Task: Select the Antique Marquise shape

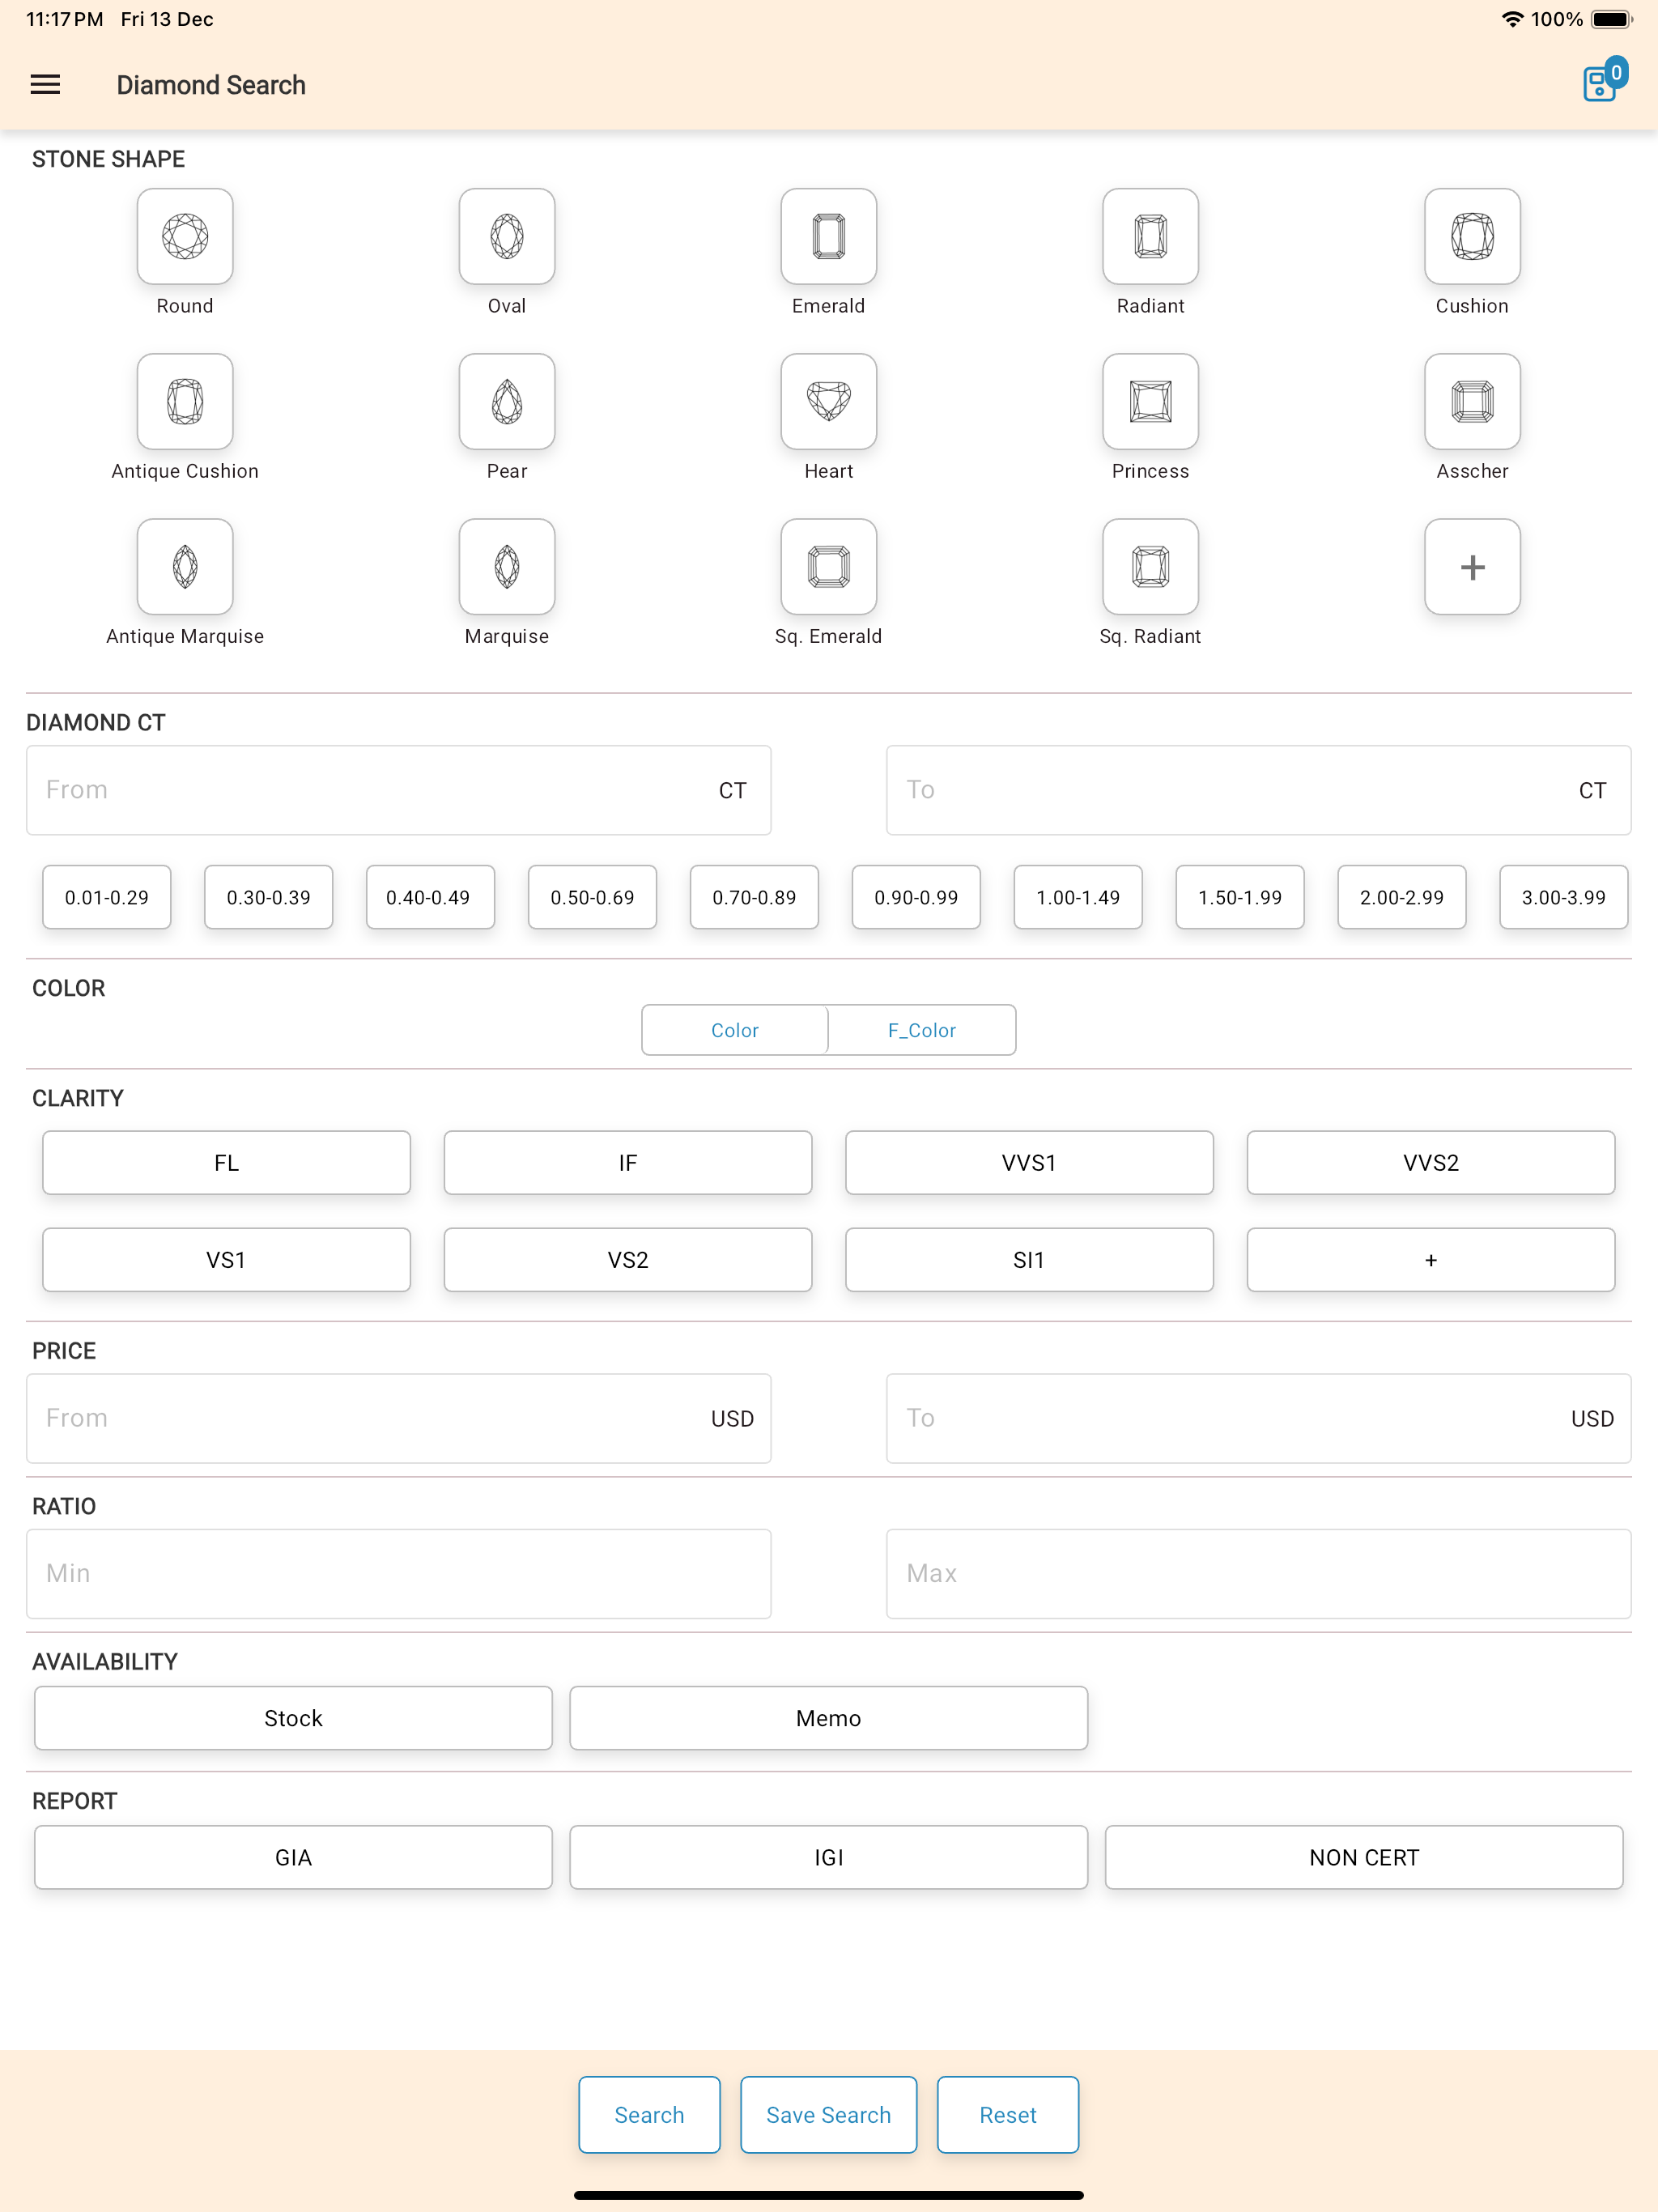Action: click(x=185, y=567)
